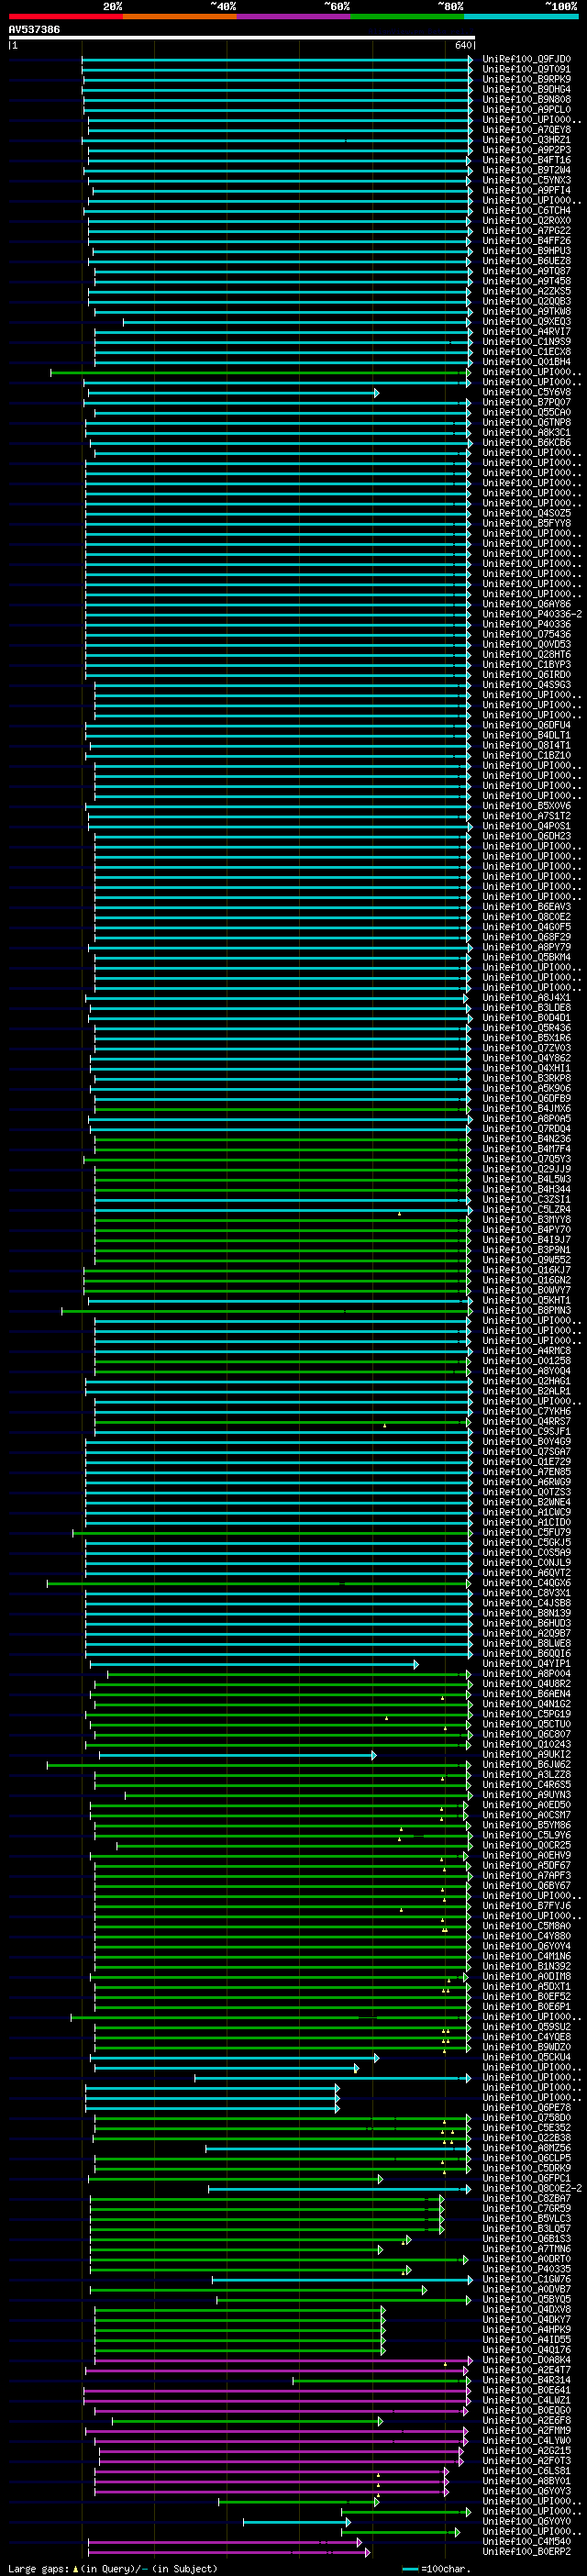
Task: Click UniRef100_B0Y4G9 hit
Action: 527,1441
